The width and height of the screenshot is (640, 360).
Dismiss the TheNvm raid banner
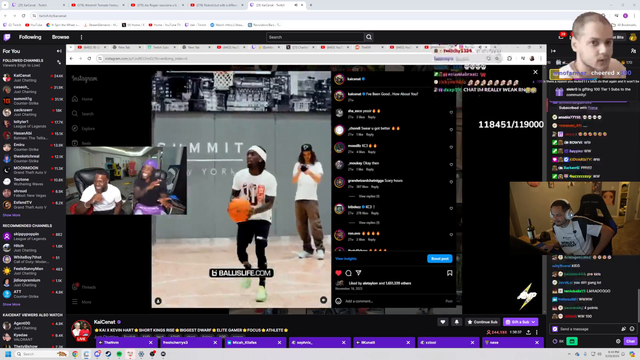pos(151,342)
